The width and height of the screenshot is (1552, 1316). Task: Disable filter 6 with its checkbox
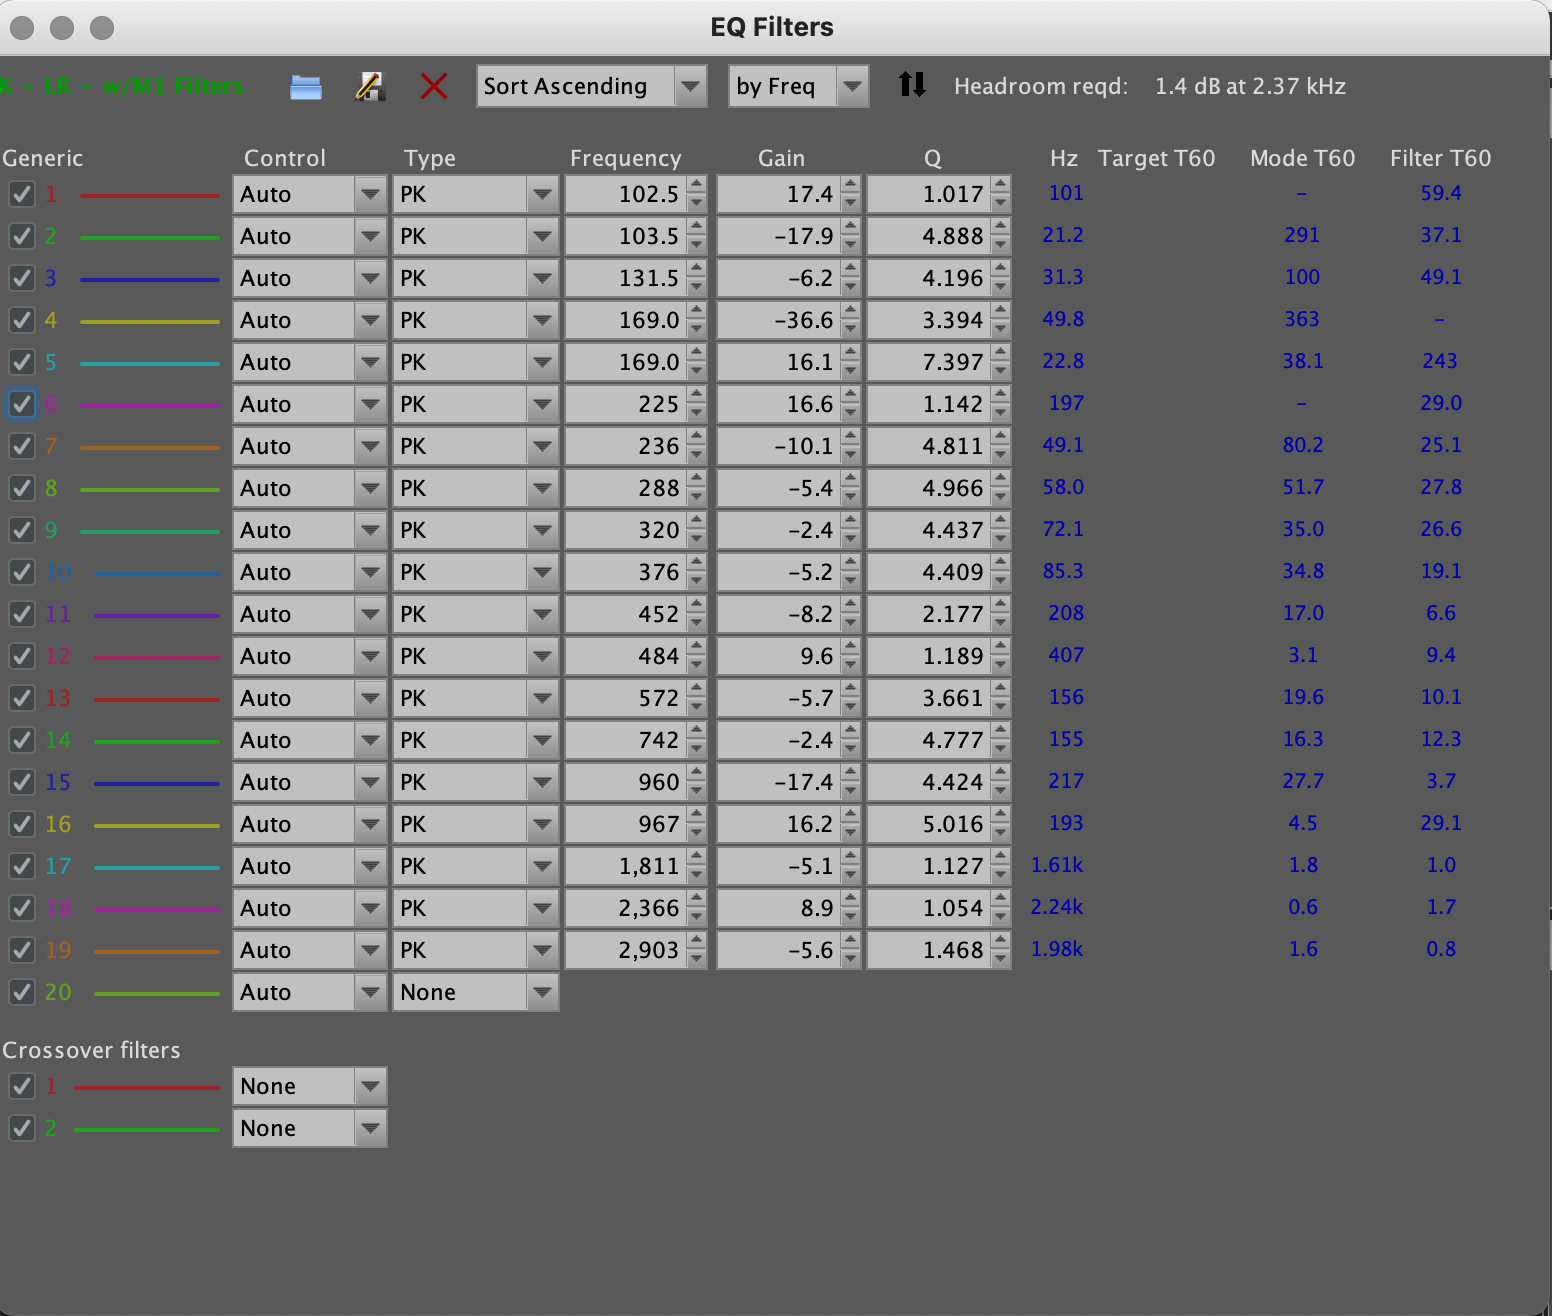(x=22, y=404)
